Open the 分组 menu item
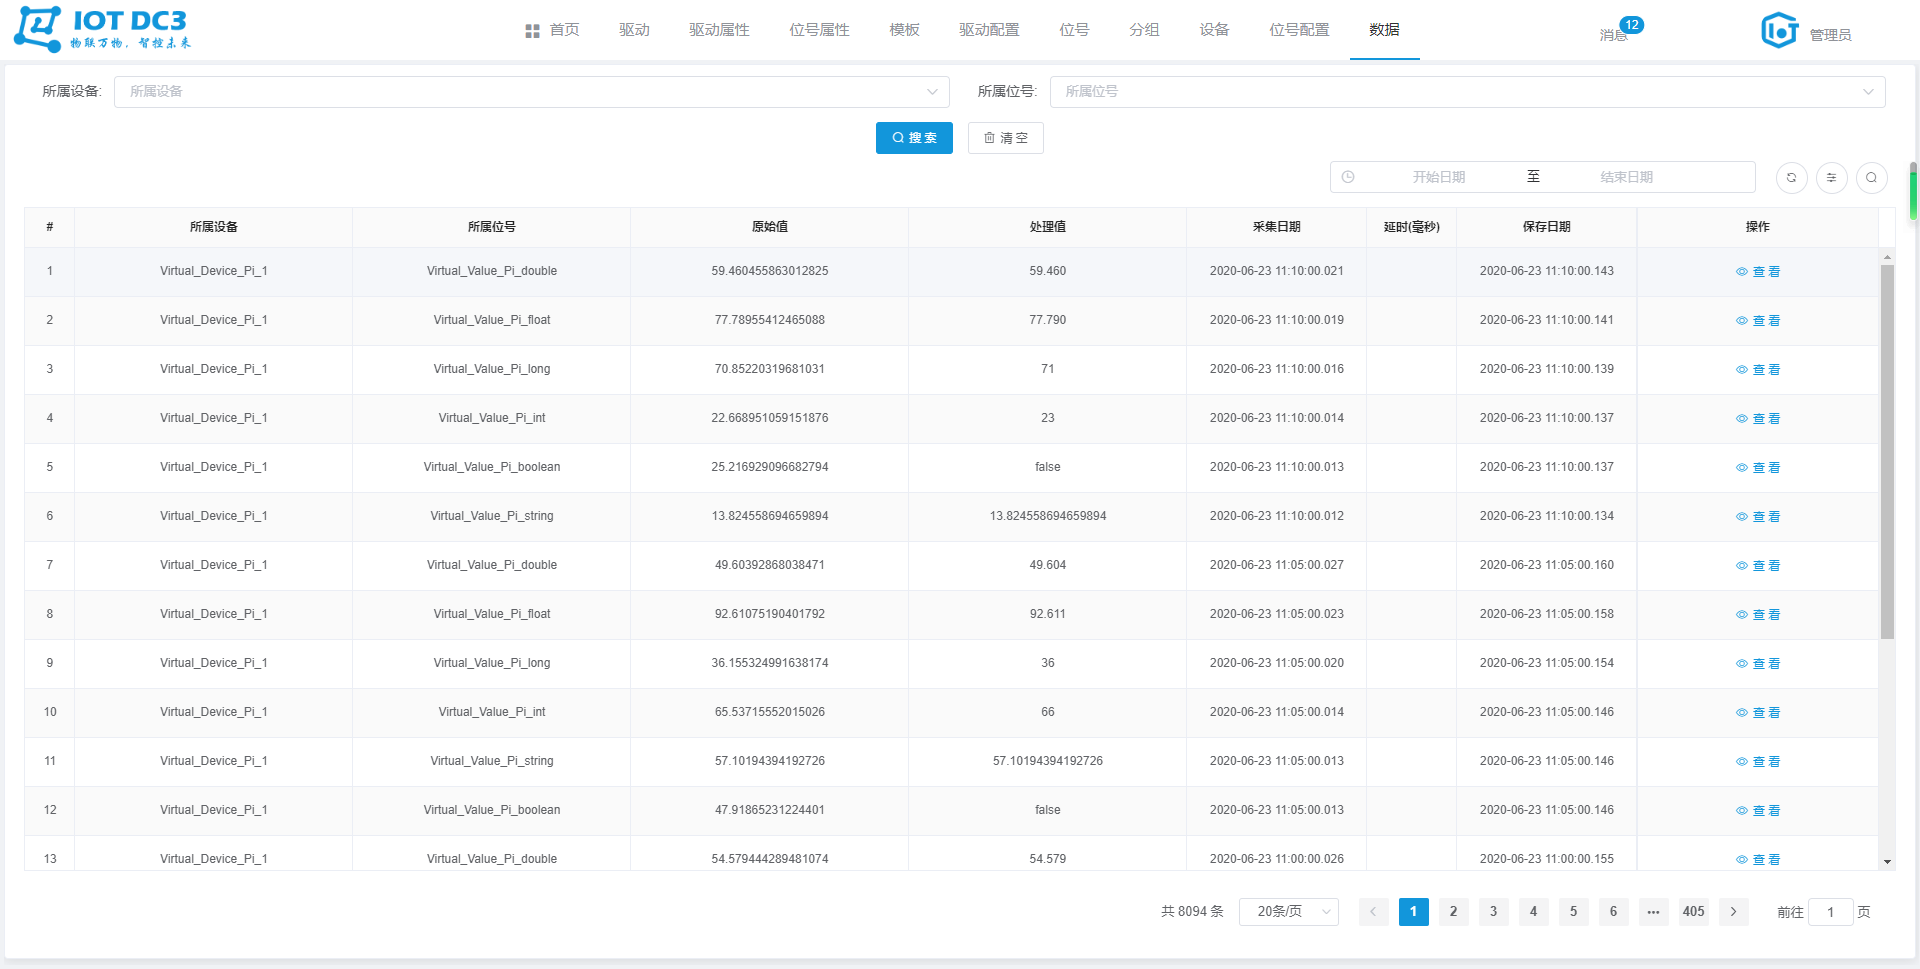1920x969 pixels. pos(1144,30)
